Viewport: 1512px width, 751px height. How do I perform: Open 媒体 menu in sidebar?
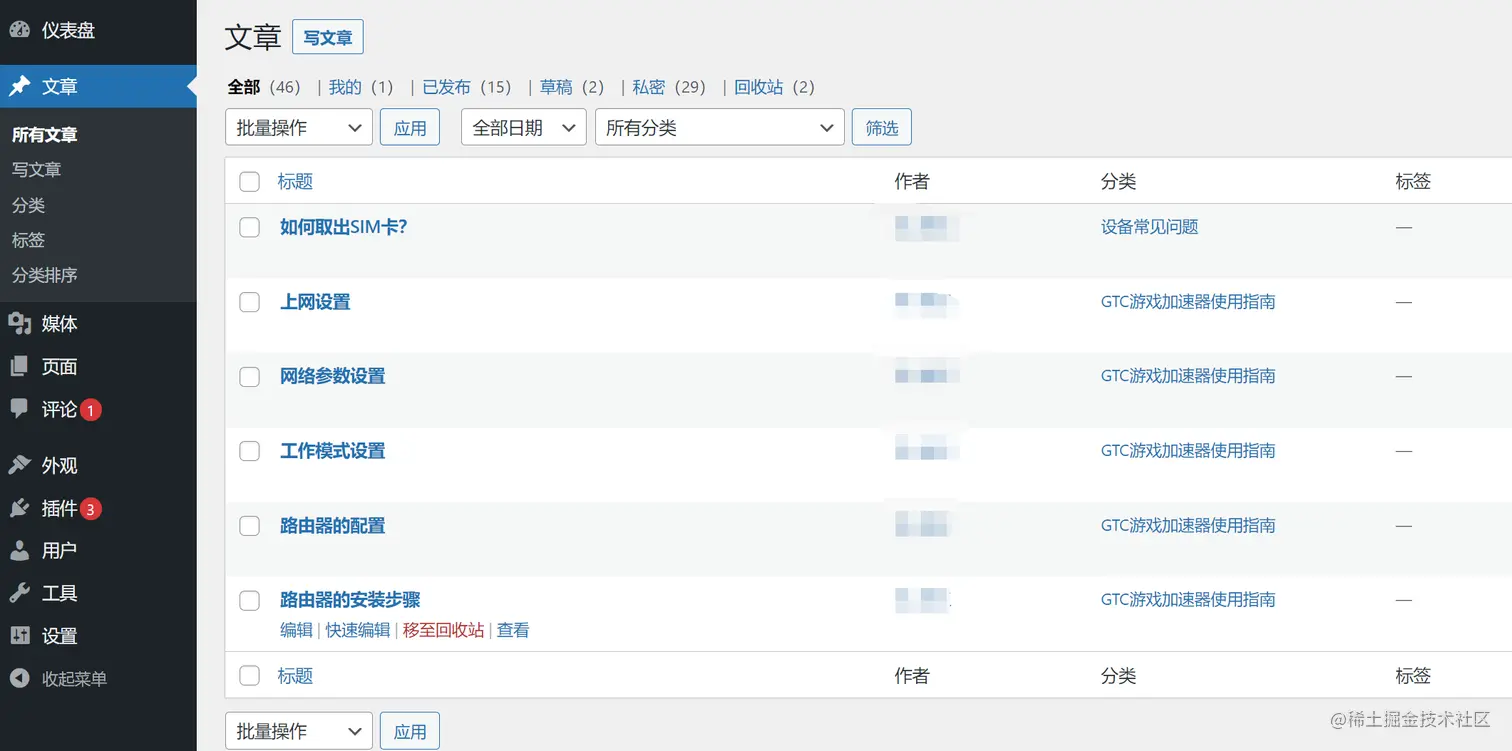tap(60, 323)
